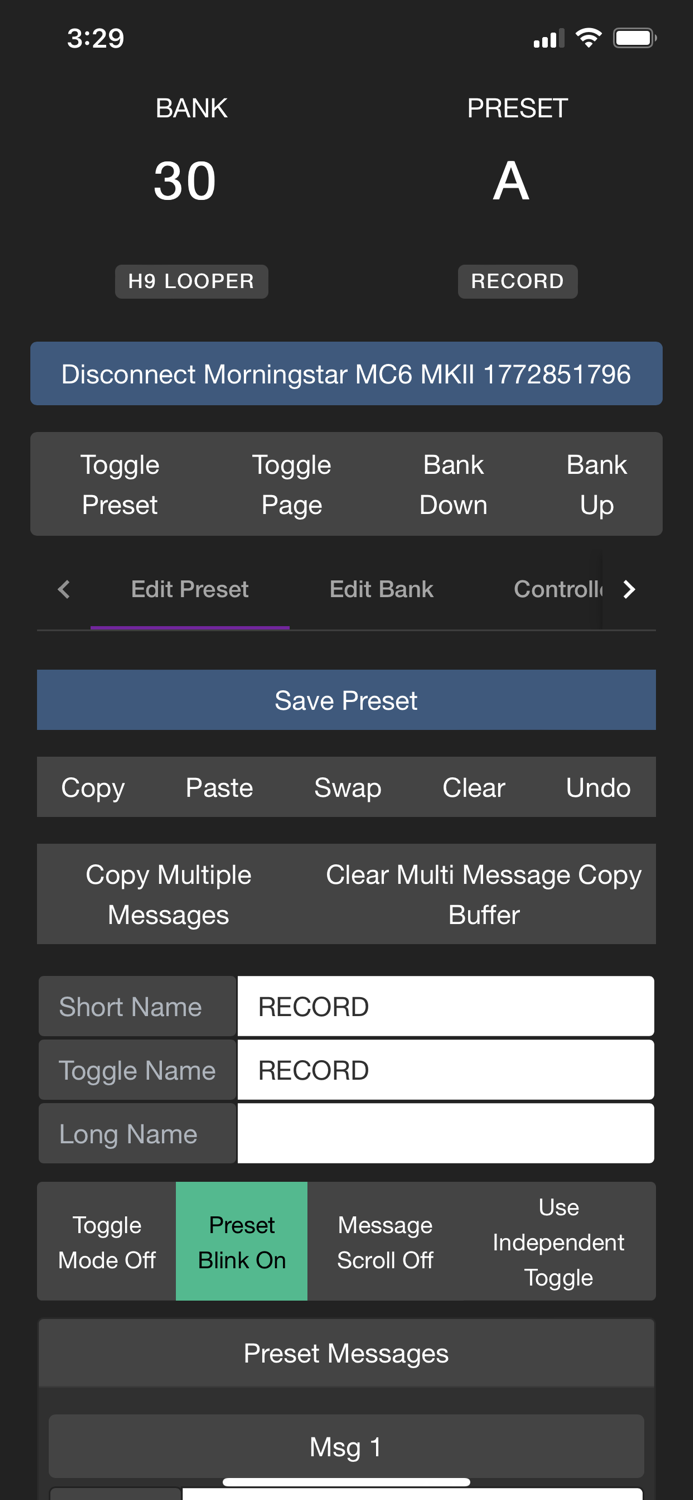Copy Multiple Messages from this preset
Viewport: 693px width, 1500px height.
[168, 894]
